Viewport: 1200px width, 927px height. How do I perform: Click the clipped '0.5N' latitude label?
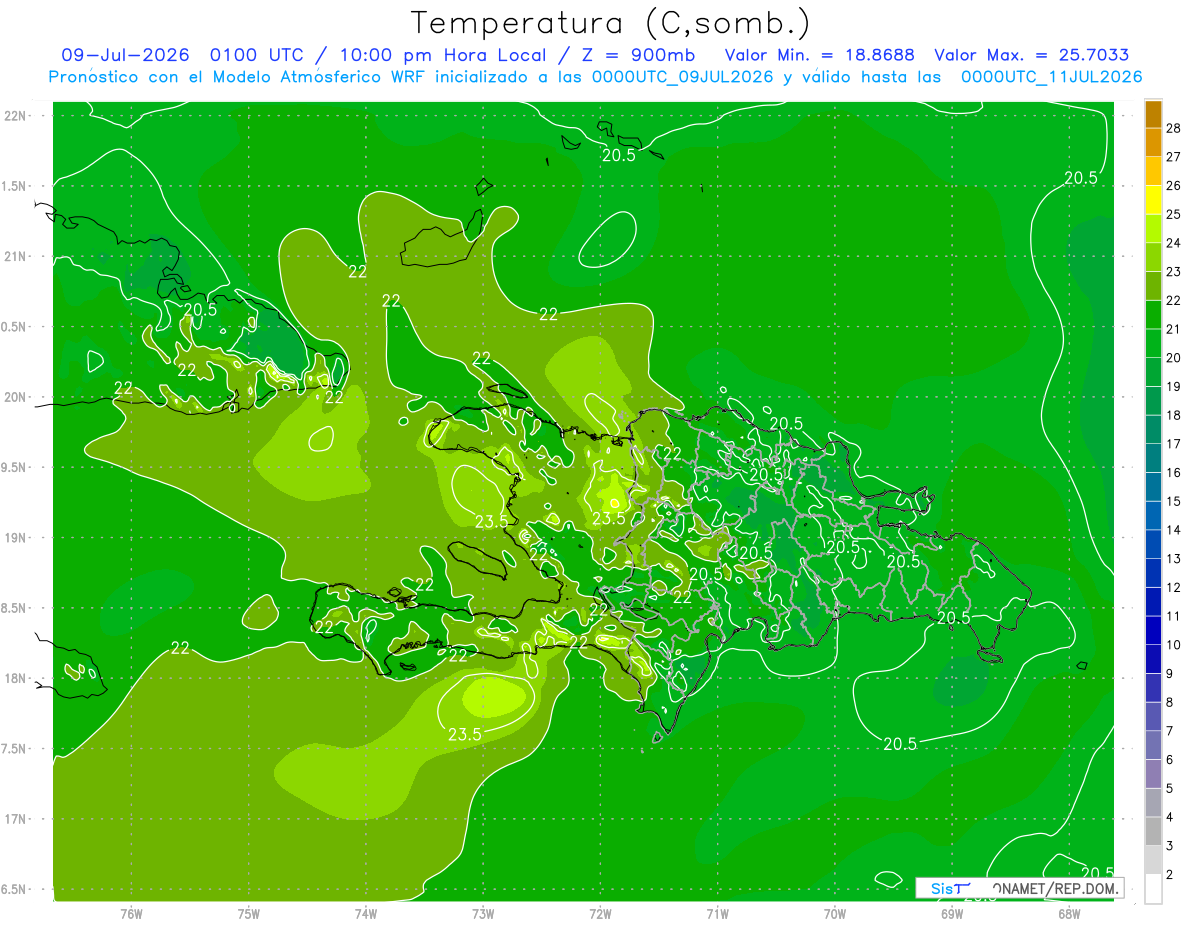[x=14, y=327]
